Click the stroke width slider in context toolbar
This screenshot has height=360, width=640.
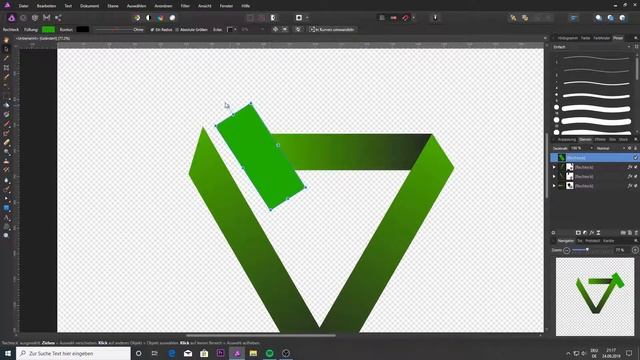coord(113,29)
